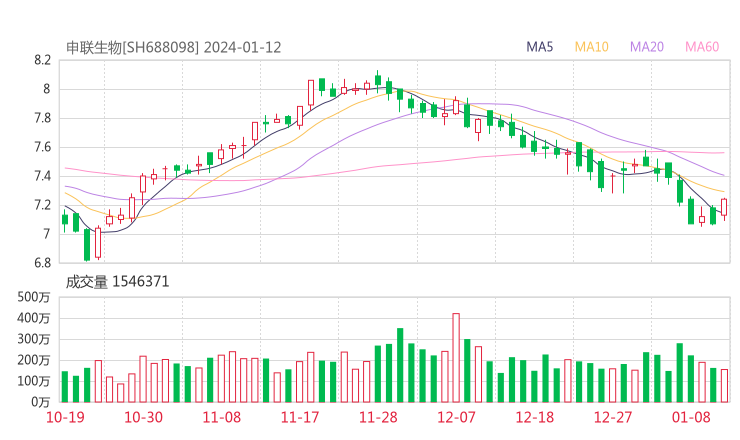This screenshot has width=740, height=440.
Task: Click the MA10 legend label
Action: [x=591, y=47]
